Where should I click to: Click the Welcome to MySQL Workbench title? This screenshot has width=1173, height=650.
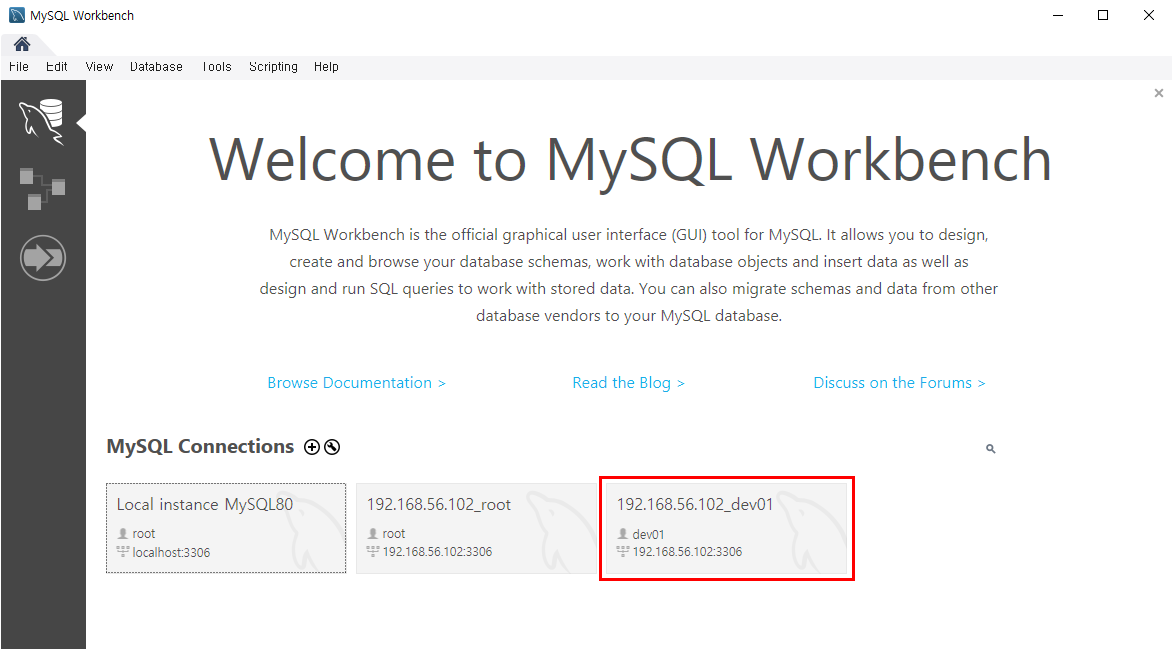click(x=630, y=159)
